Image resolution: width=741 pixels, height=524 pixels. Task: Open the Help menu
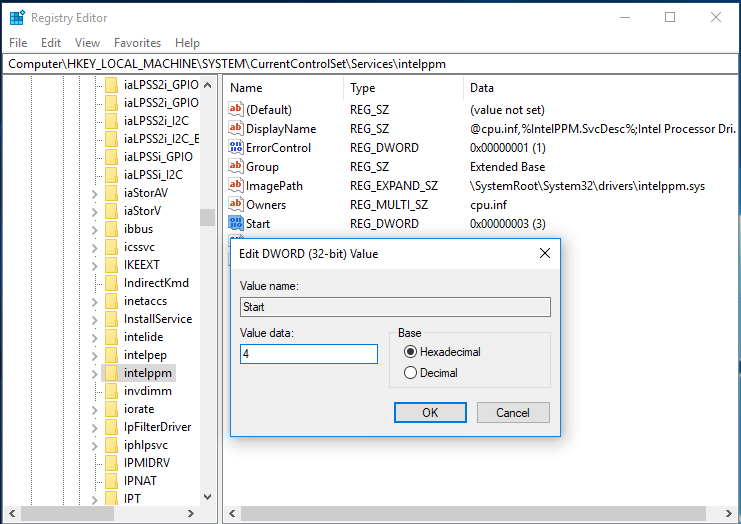point(187,43)
